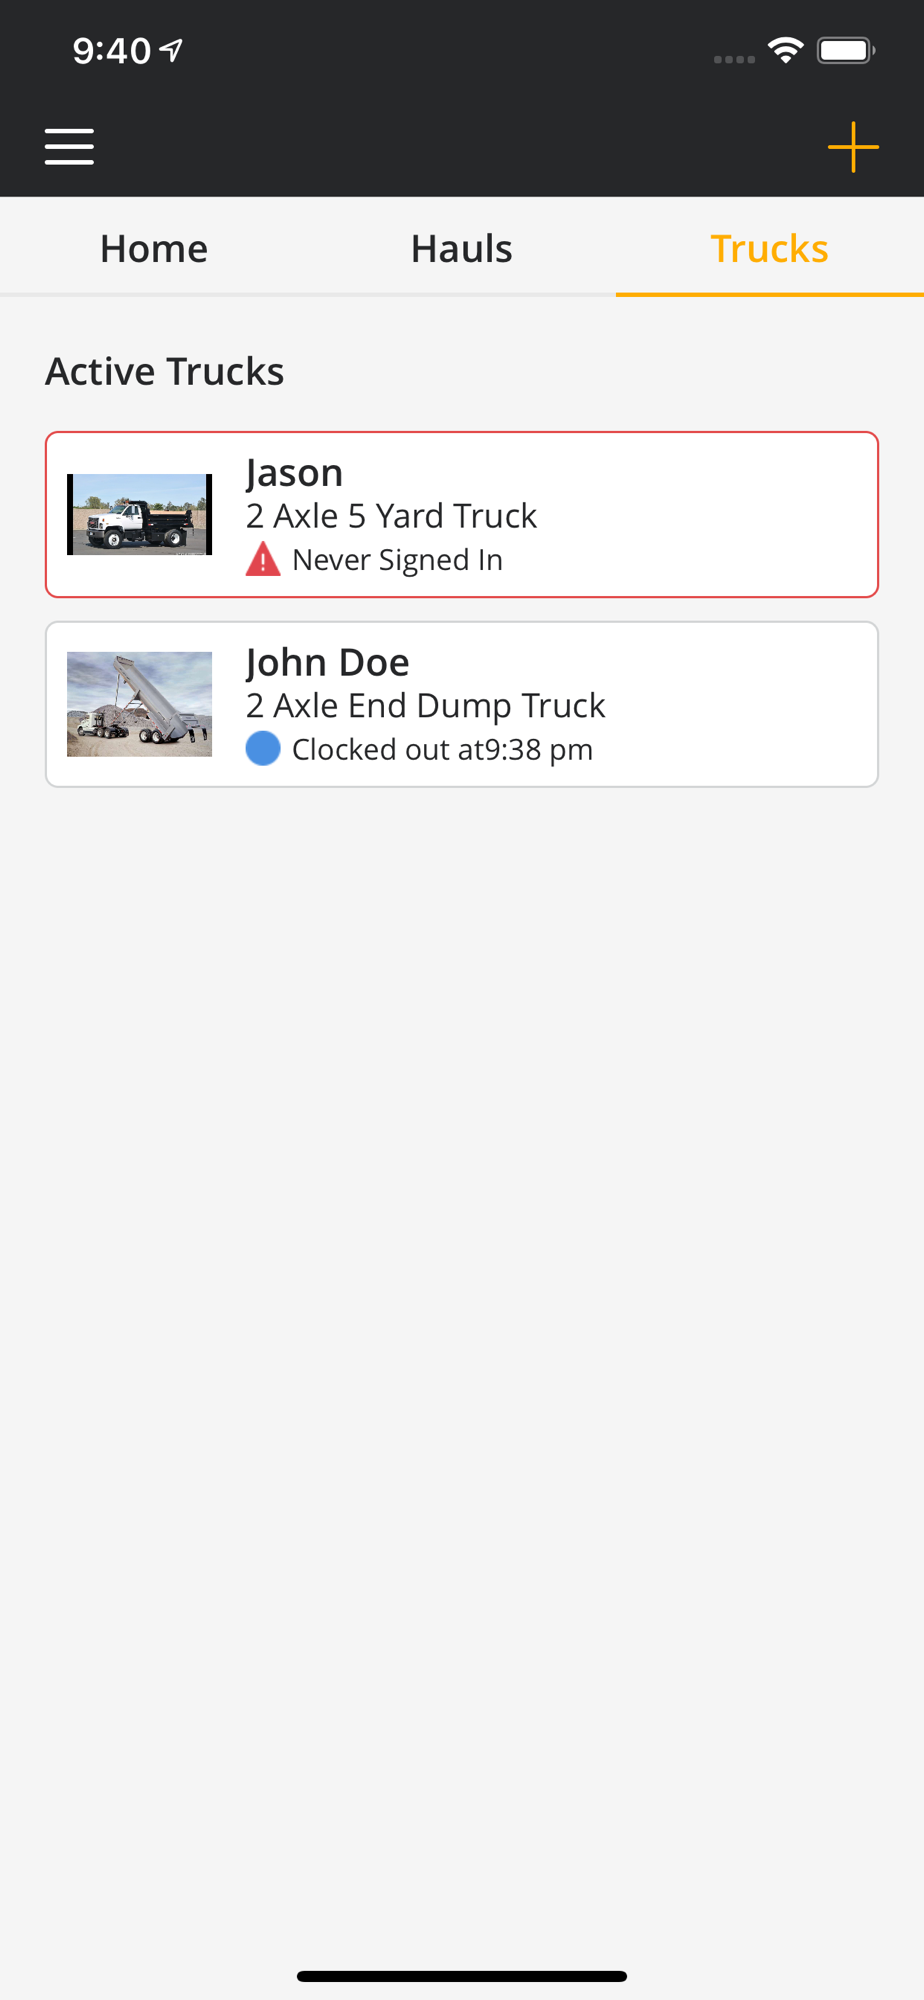
Task: Tap the 2 Axle 5 Yard Truck label
Action: pos(391,516)
